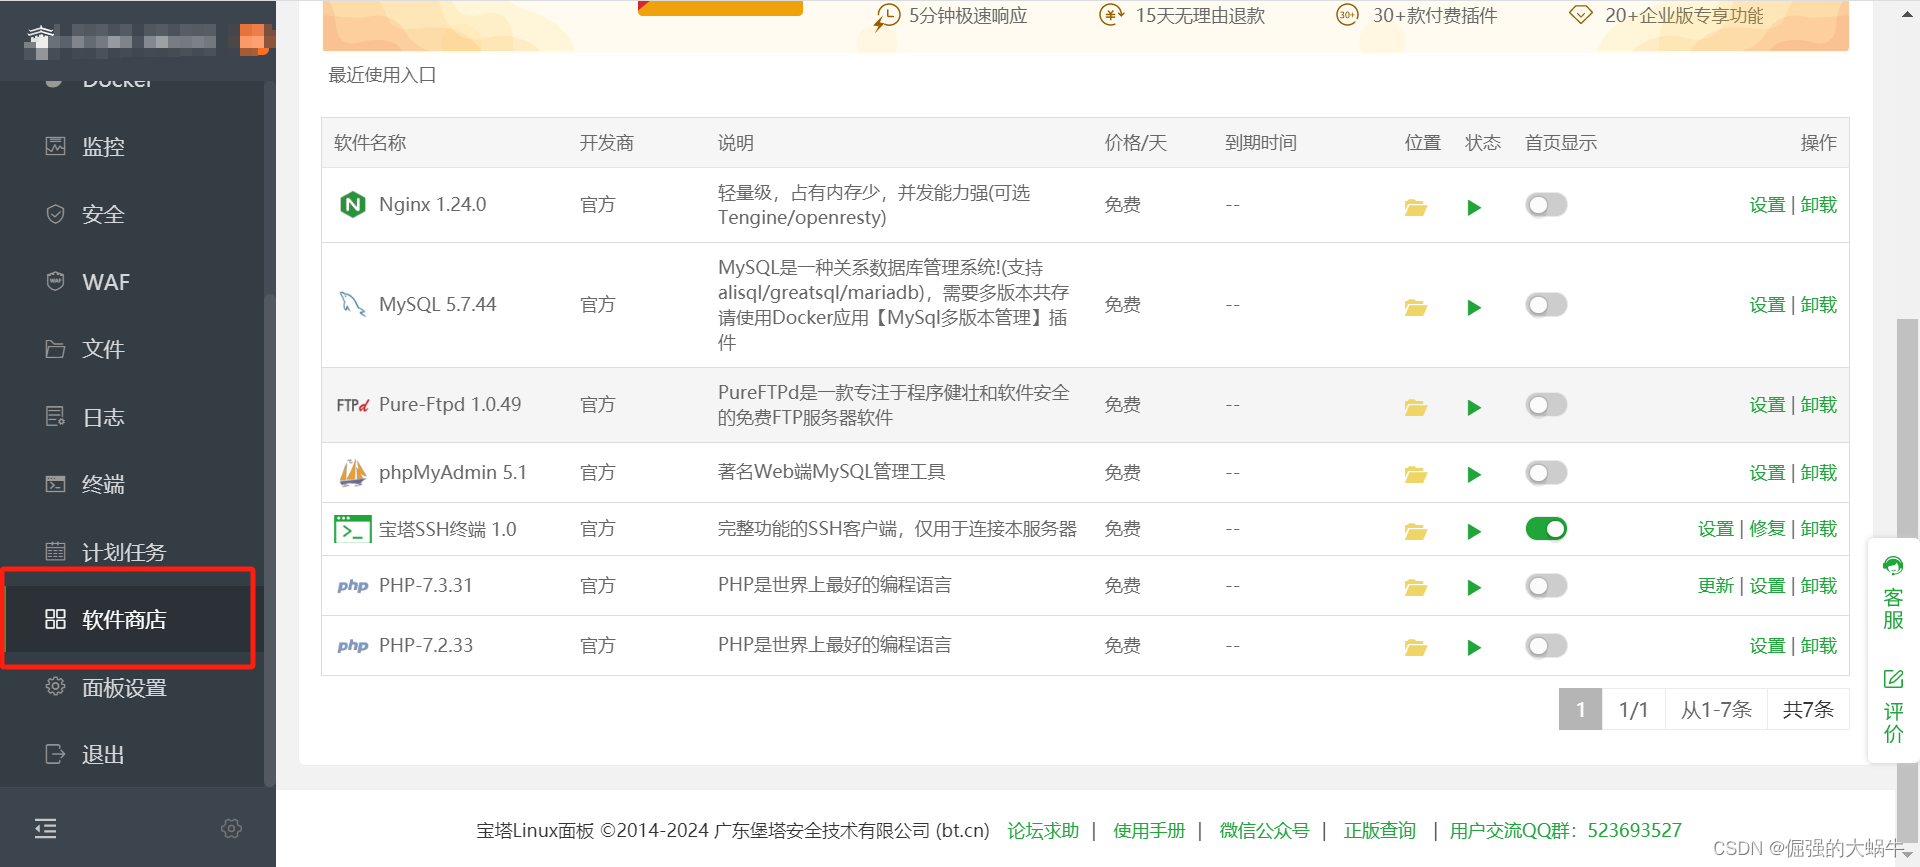Click the PHP-7.3.31 php logo icon
Screen dimensions: 1920x867
tap(353, 586)
